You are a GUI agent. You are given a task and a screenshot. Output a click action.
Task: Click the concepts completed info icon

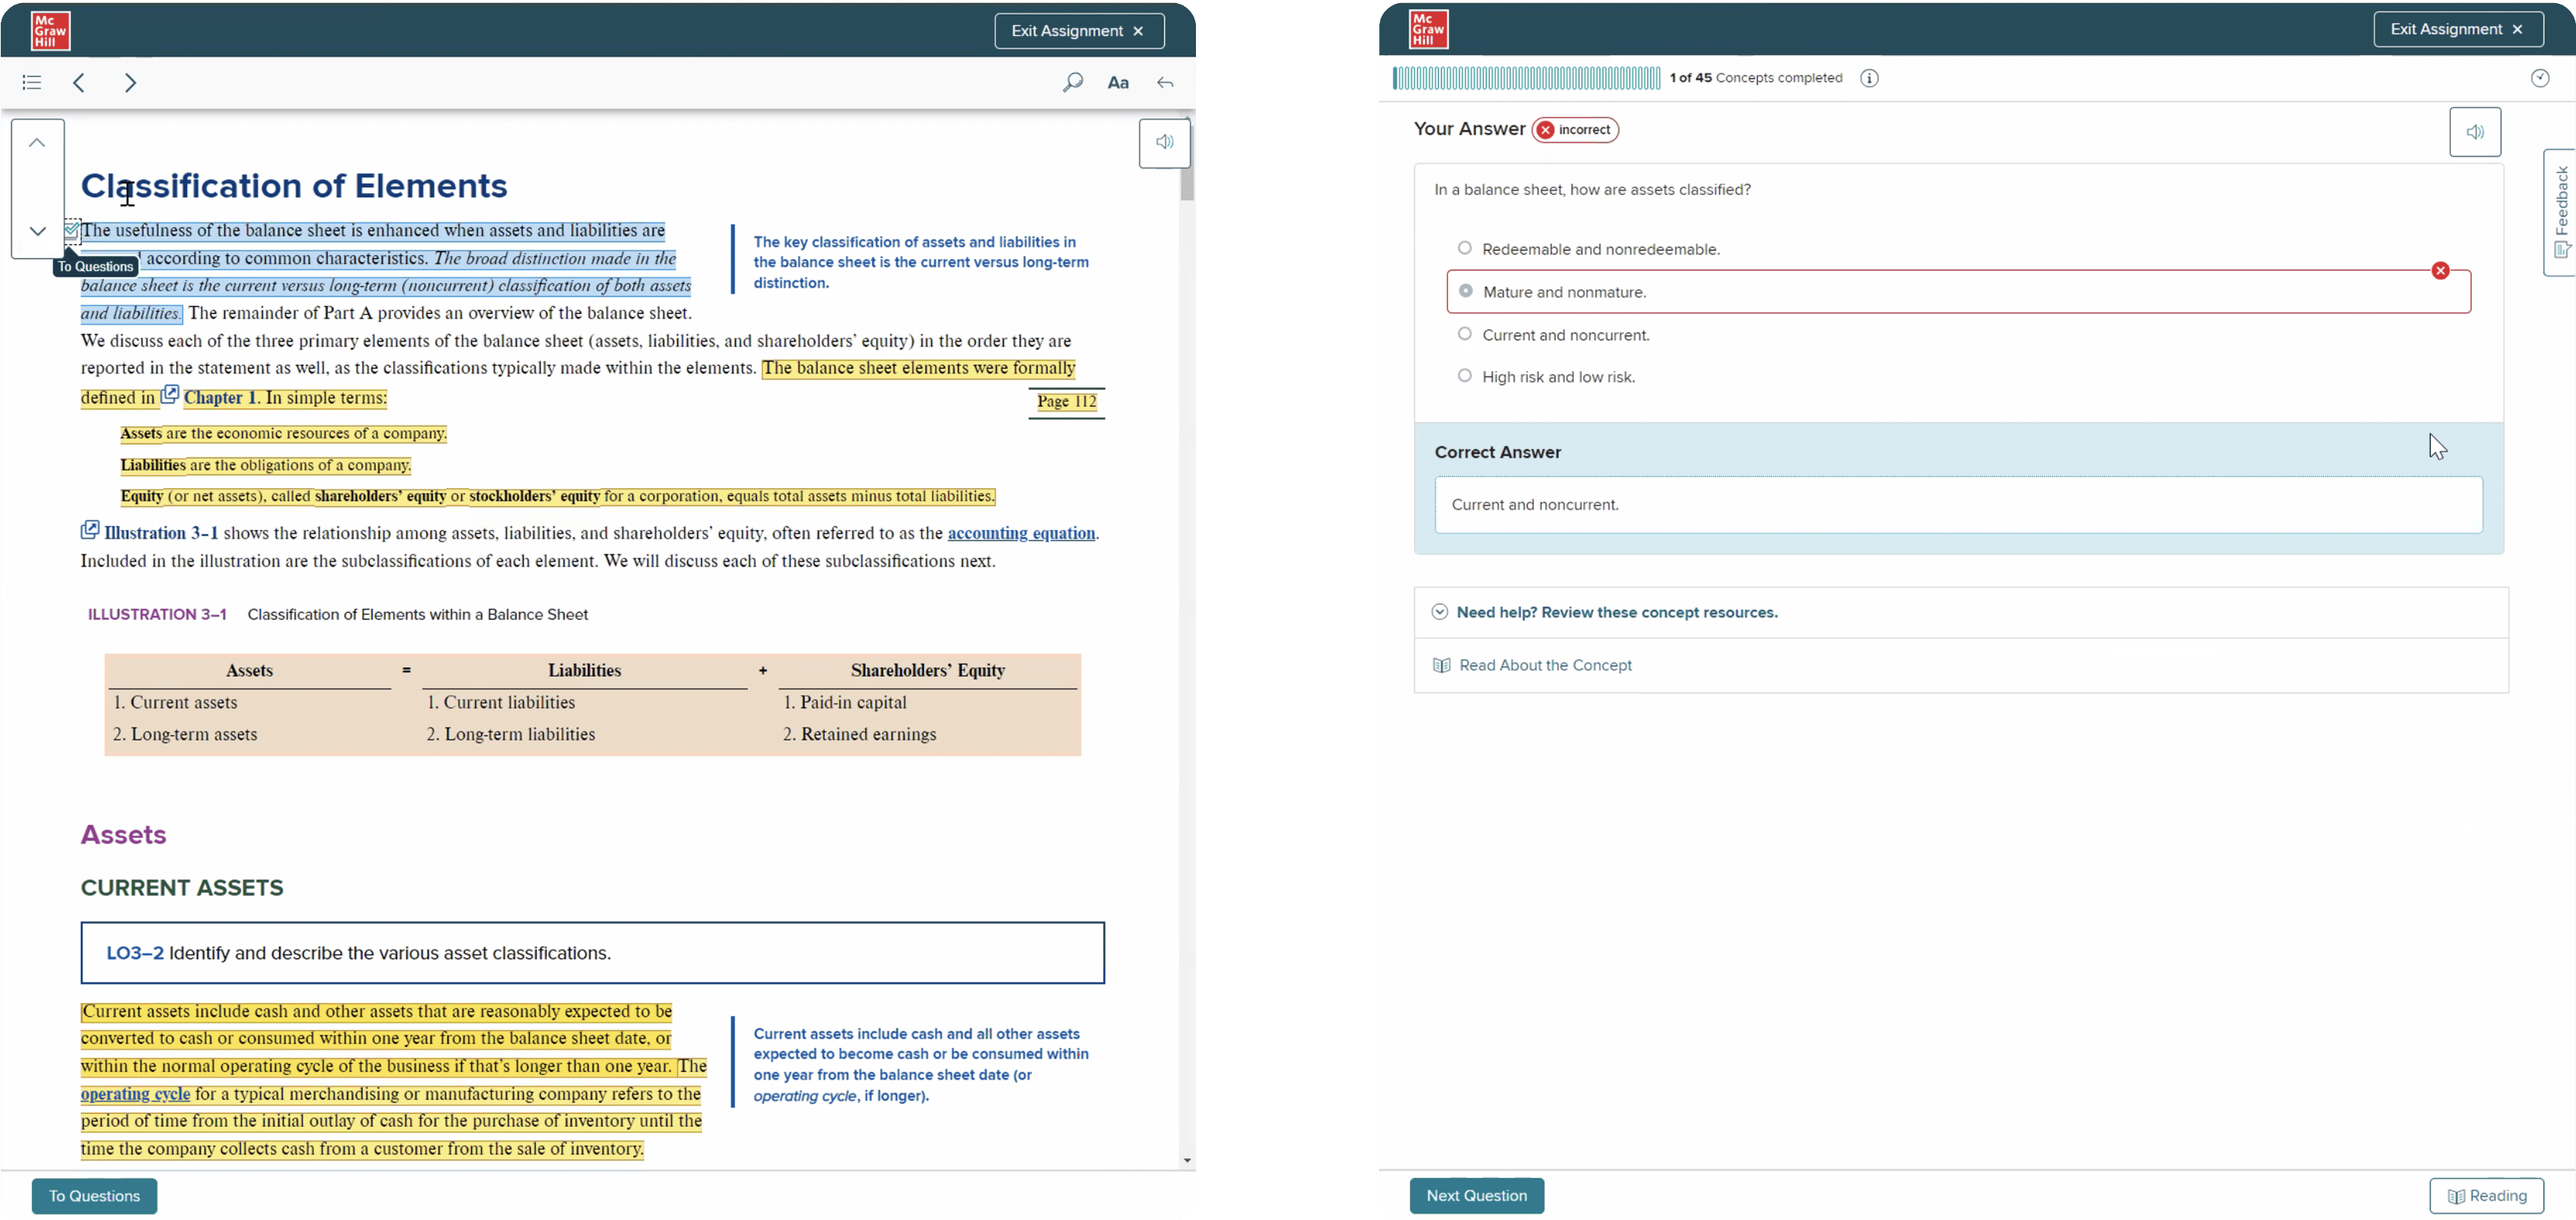pos(1869,78)
